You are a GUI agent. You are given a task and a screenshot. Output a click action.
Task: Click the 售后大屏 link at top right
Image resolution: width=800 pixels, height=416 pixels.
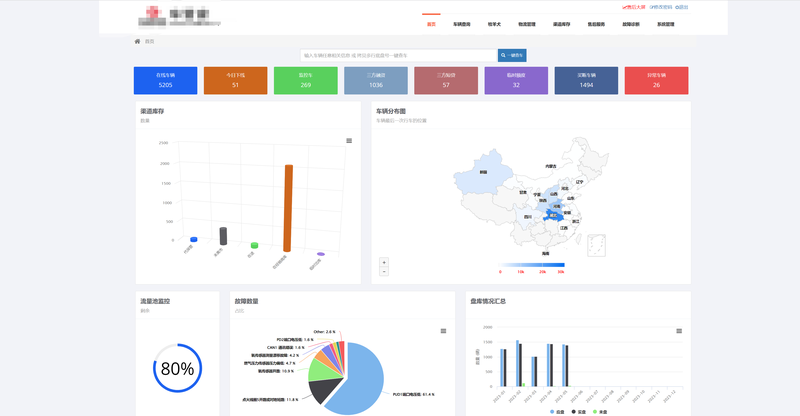(x=634, y=7)
